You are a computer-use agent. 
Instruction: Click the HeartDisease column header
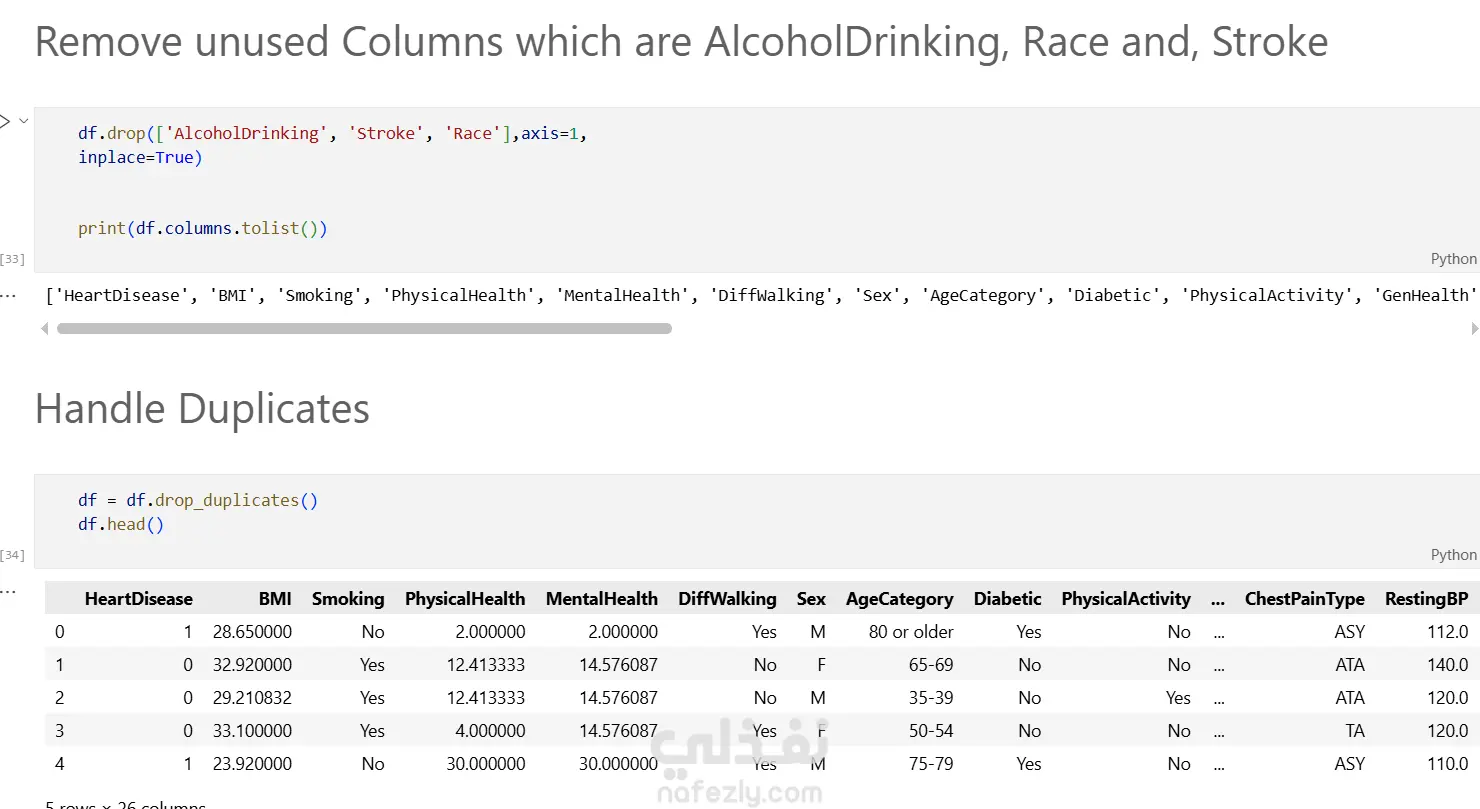[138, 599]
